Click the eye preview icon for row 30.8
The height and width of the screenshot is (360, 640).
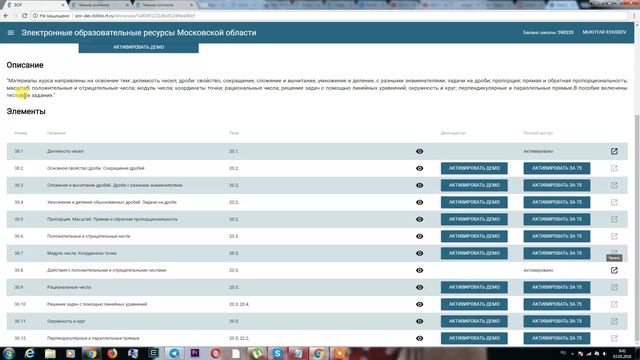pyautogui.click(x=419, y=270)
